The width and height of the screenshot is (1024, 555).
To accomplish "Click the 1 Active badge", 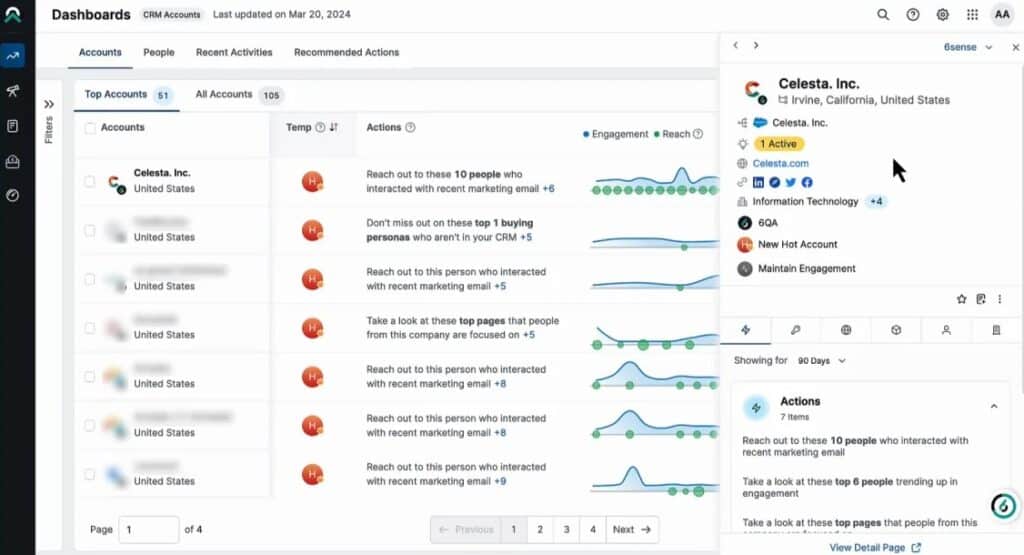I will tap(778, 144).
